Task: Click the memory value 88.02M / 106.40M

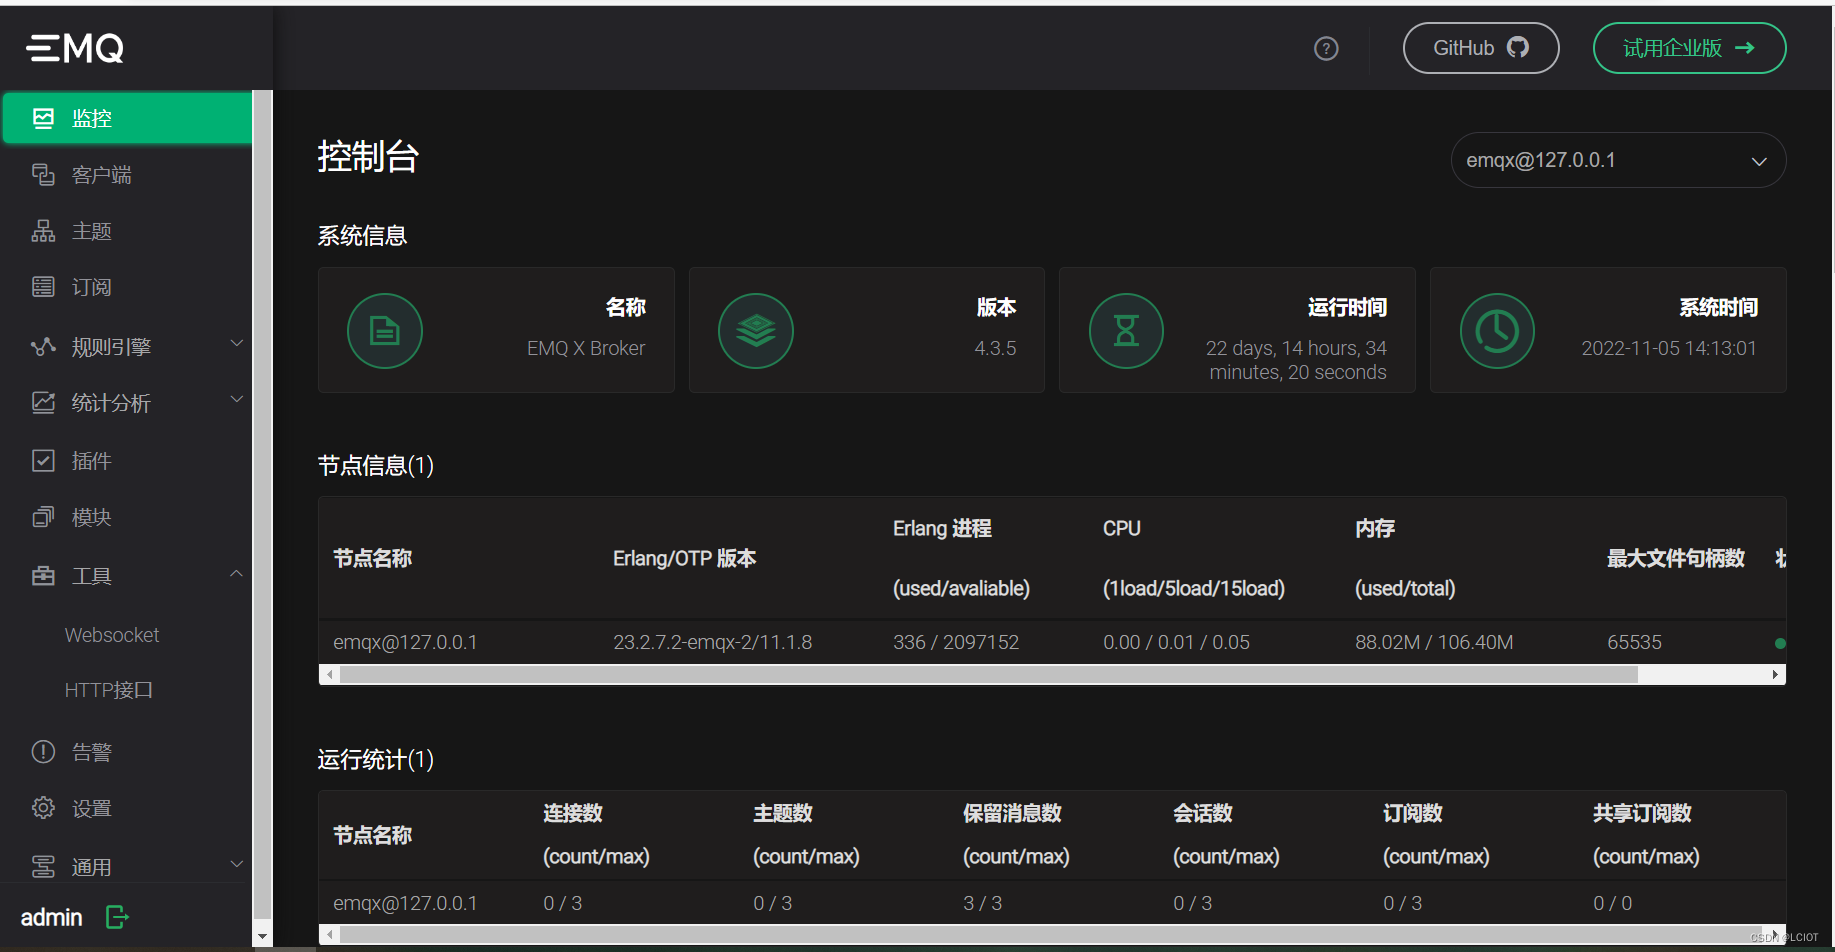Action: tap(1434, 642)
